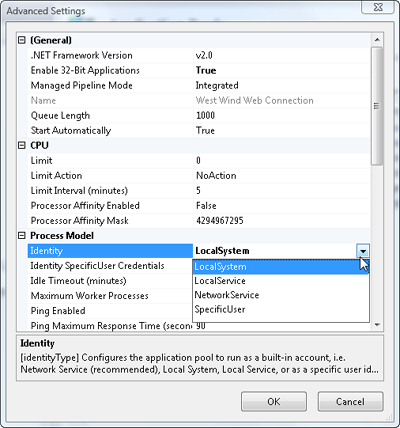Image resolution: width=400 pixels, height=428 pixels.
Task: Open the Identity dropdown arrow
Action: click(x=363, y=251)
